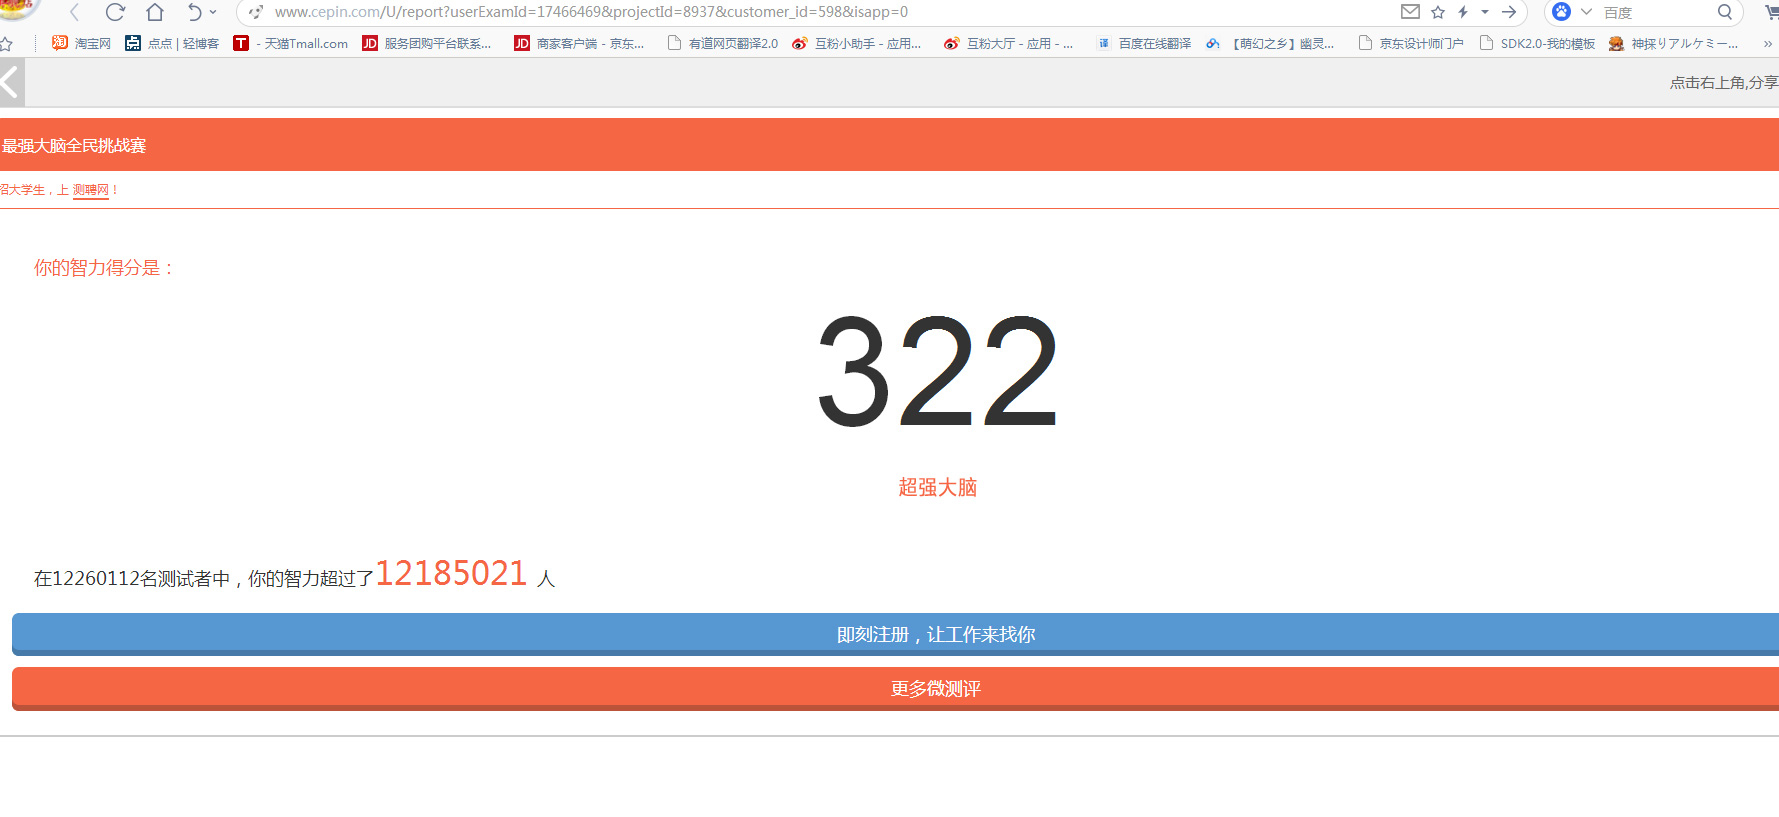Bookmark this page with the star icon
Image resolution: width=1779 pixels, height=817 pixels.
click(1438, 12)
